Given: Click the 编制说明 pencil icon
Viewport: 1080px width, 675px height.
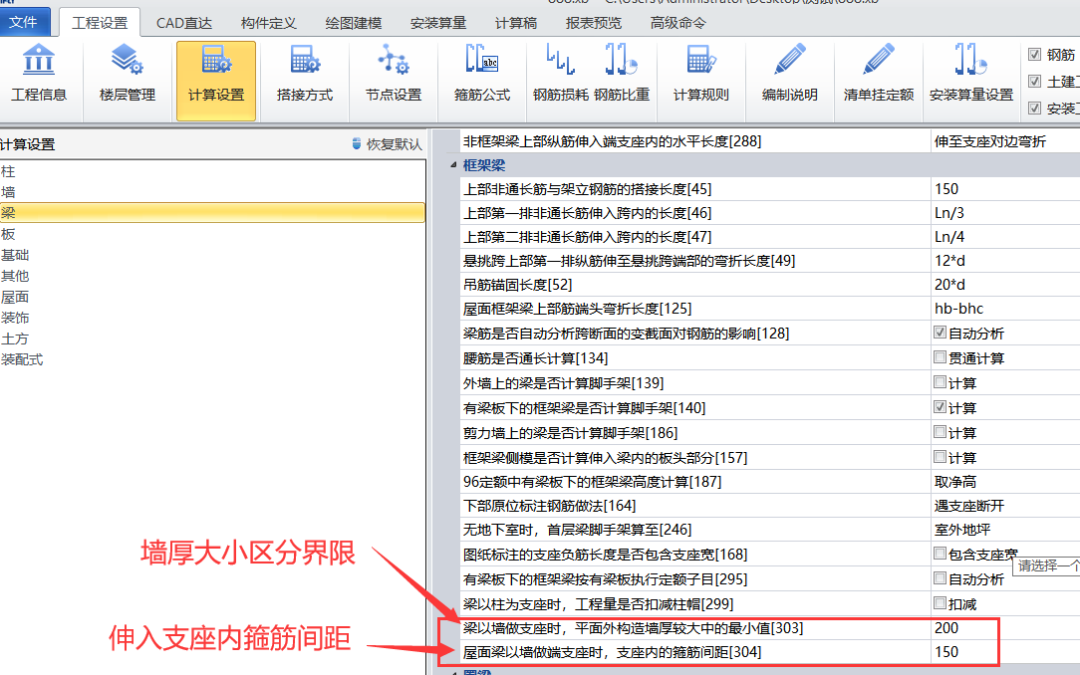Looking at the screenshot, I should click(x=789, y=76).
